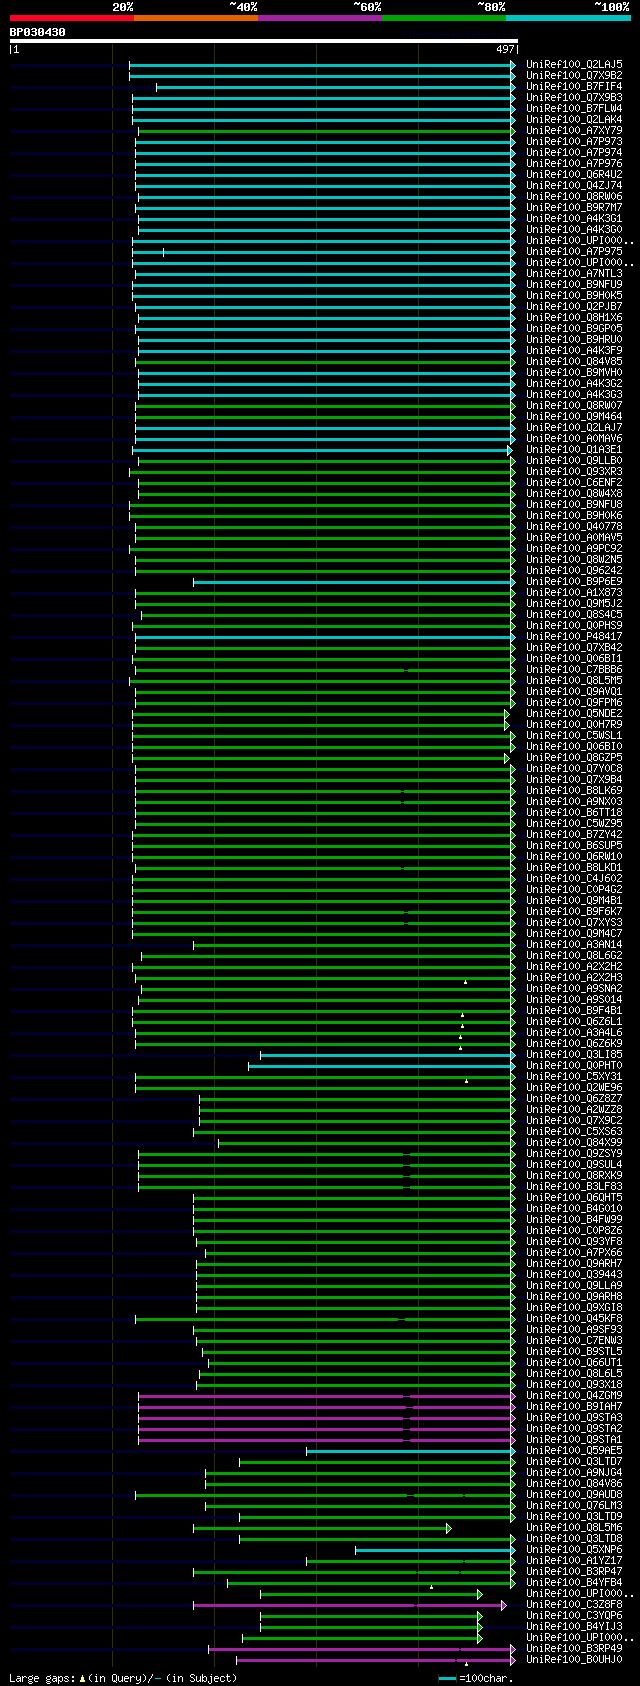The image size is (640, 1686).
Task: Select label UniRef100_A9SNA2
Action: 574,988
